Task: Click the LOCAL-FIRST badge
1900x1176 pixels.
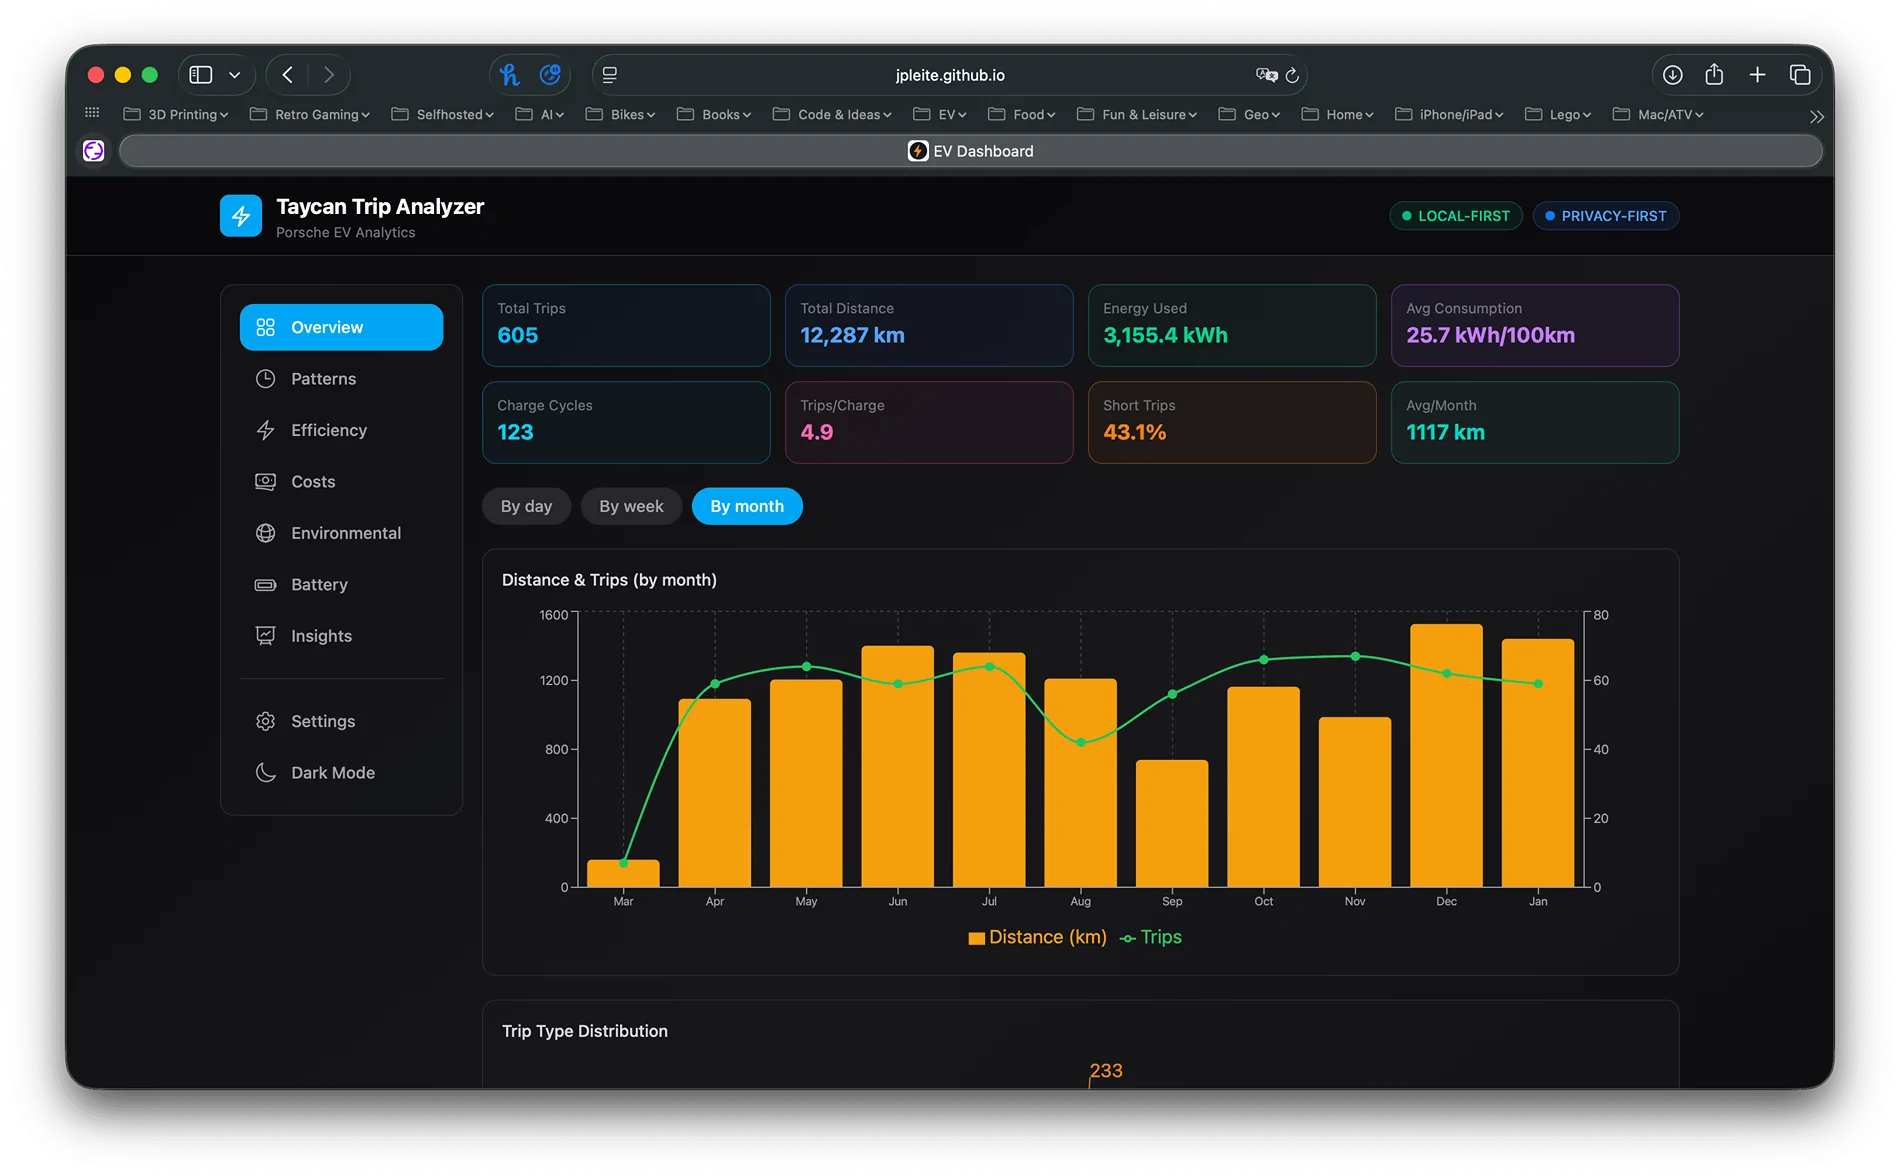Action: [1456, 215]
